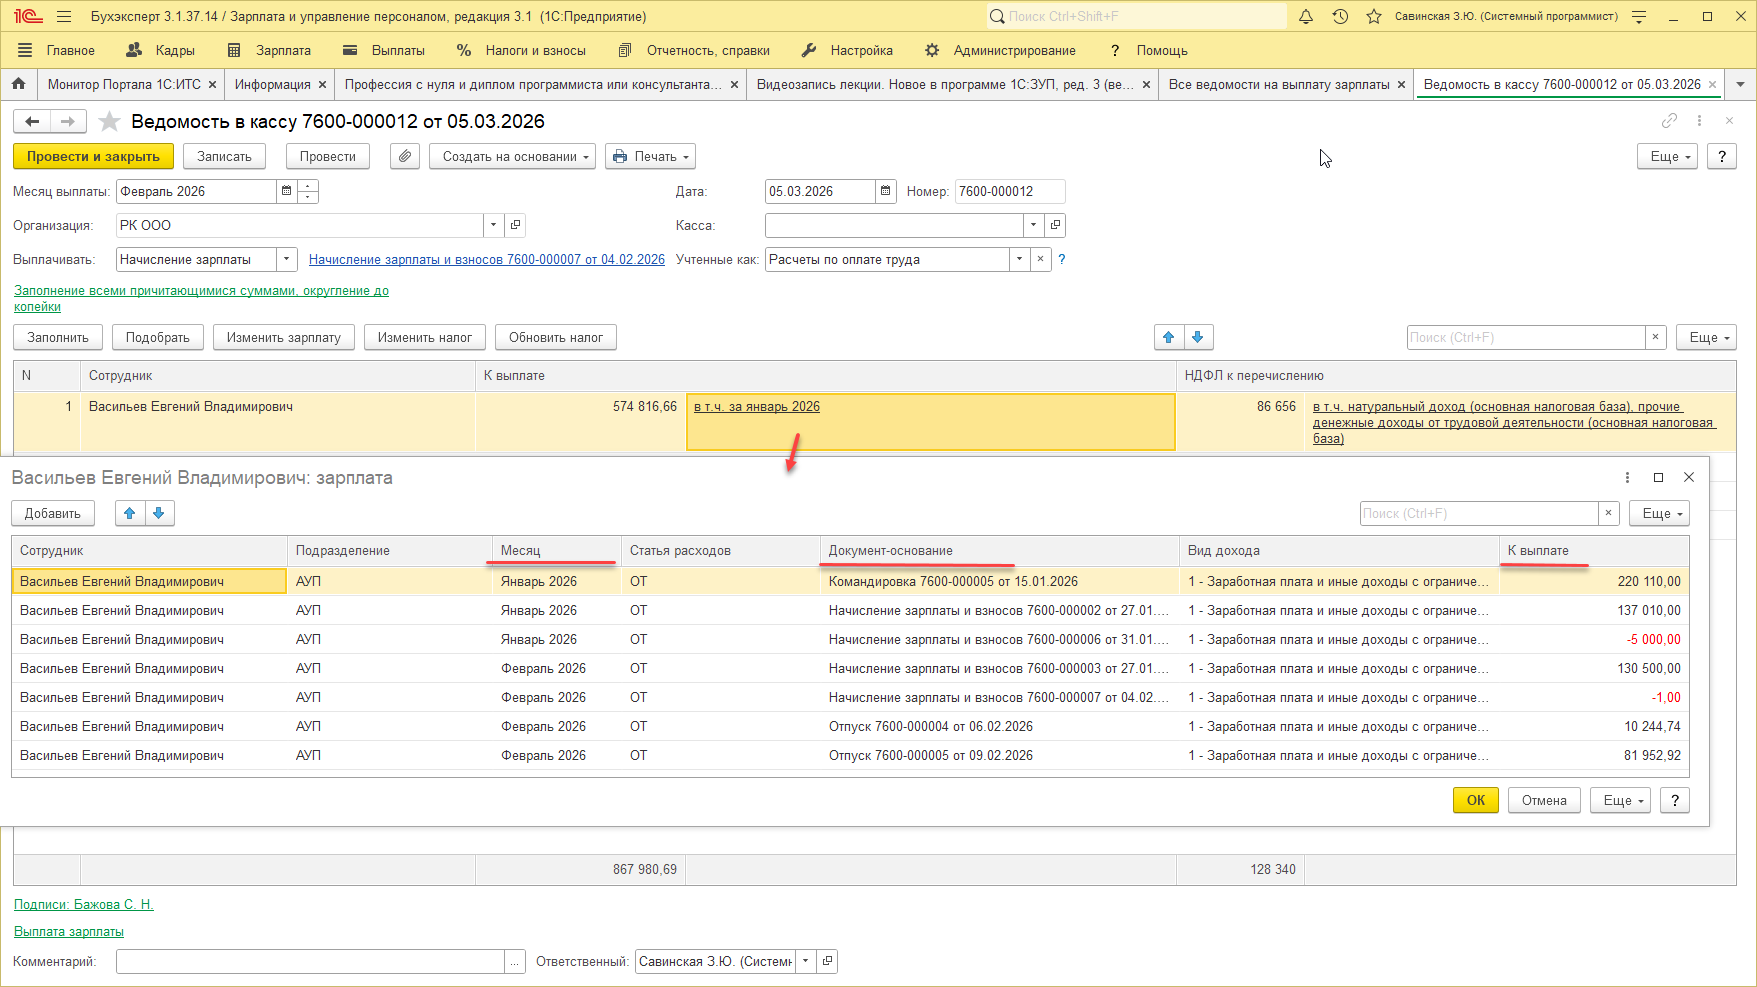Click the paperclip attachments button
The height and width of the screenshot is (987, 1757).
405,156
